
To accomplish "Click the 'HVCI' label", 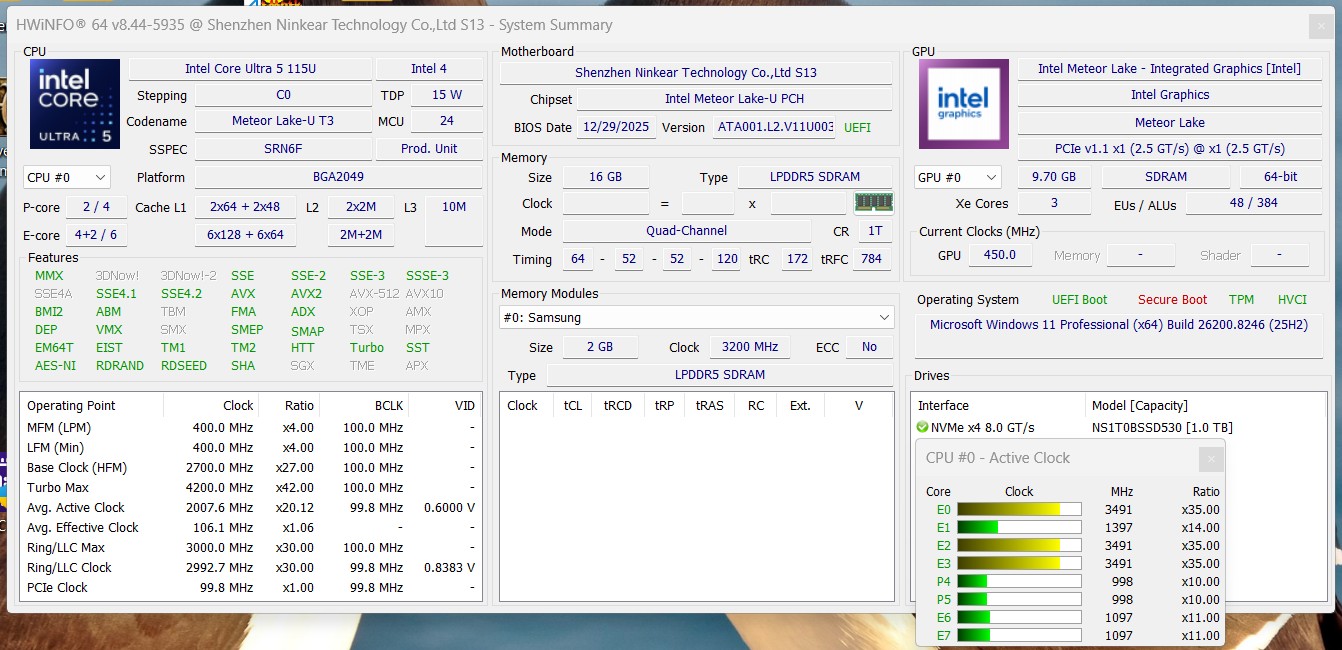I will pos(1292,300).
